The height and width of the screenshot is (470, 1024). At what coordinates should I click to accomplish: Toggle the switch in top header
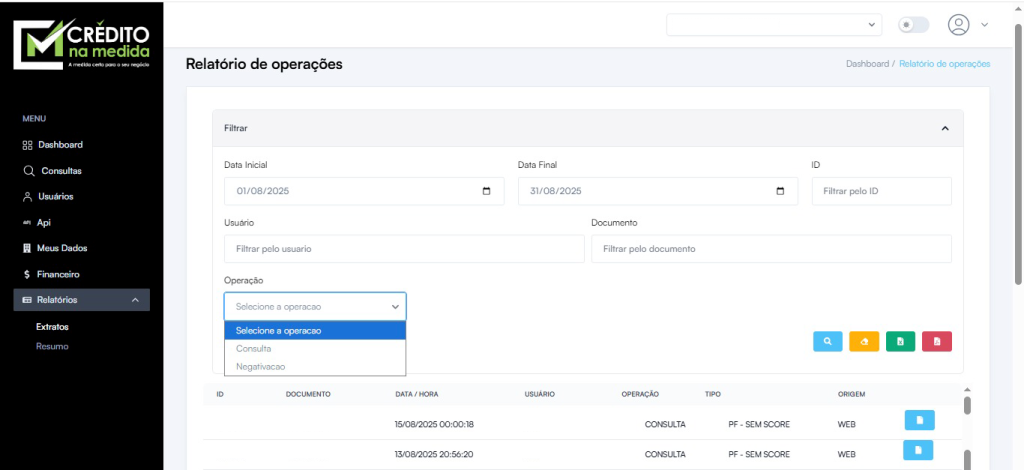pos(914,24)
